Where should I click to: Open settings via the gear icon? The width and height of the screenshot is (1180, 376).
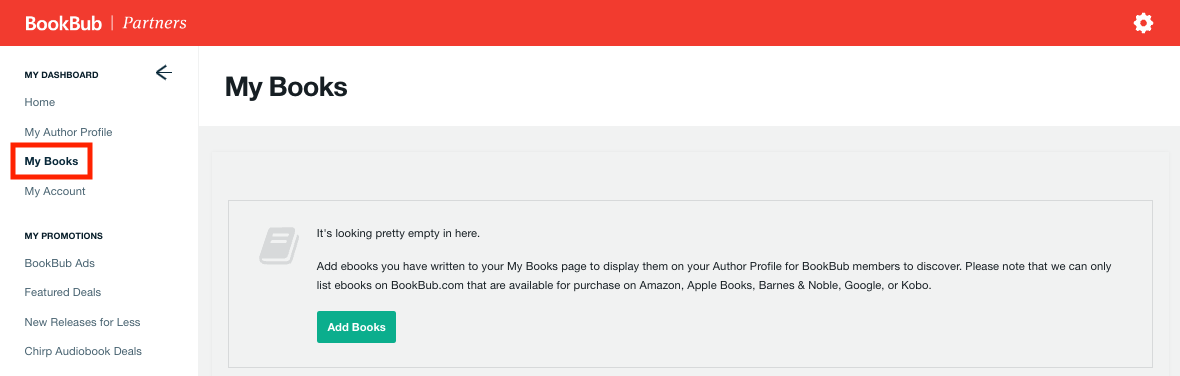(x=1143, y=23)
